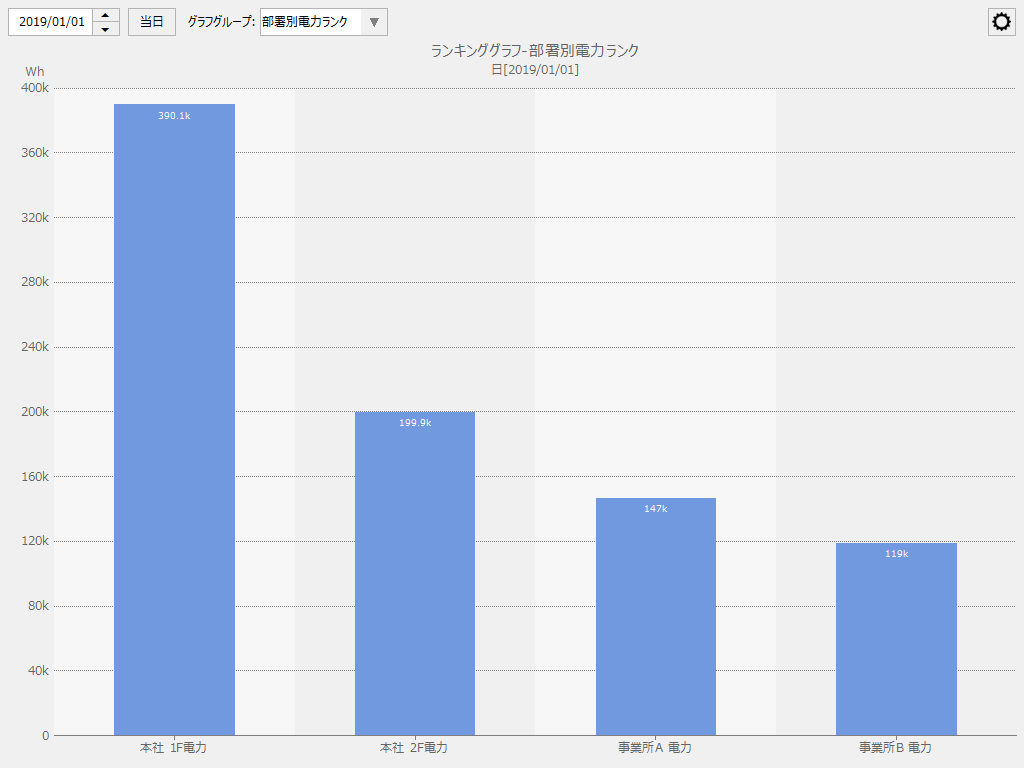The width and height of the screenshot is (1024, 768).
Task: Click the 本社 1F電力 axis label
Action: click(174, 747)
